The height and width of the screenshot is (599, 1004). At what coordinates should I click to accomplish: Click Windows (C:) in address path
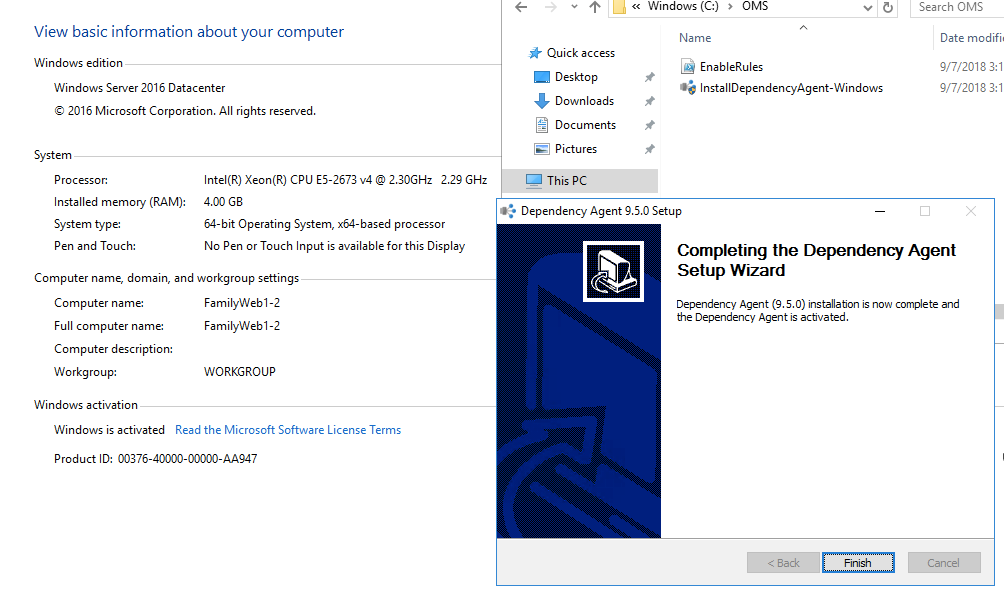(683, 6)
